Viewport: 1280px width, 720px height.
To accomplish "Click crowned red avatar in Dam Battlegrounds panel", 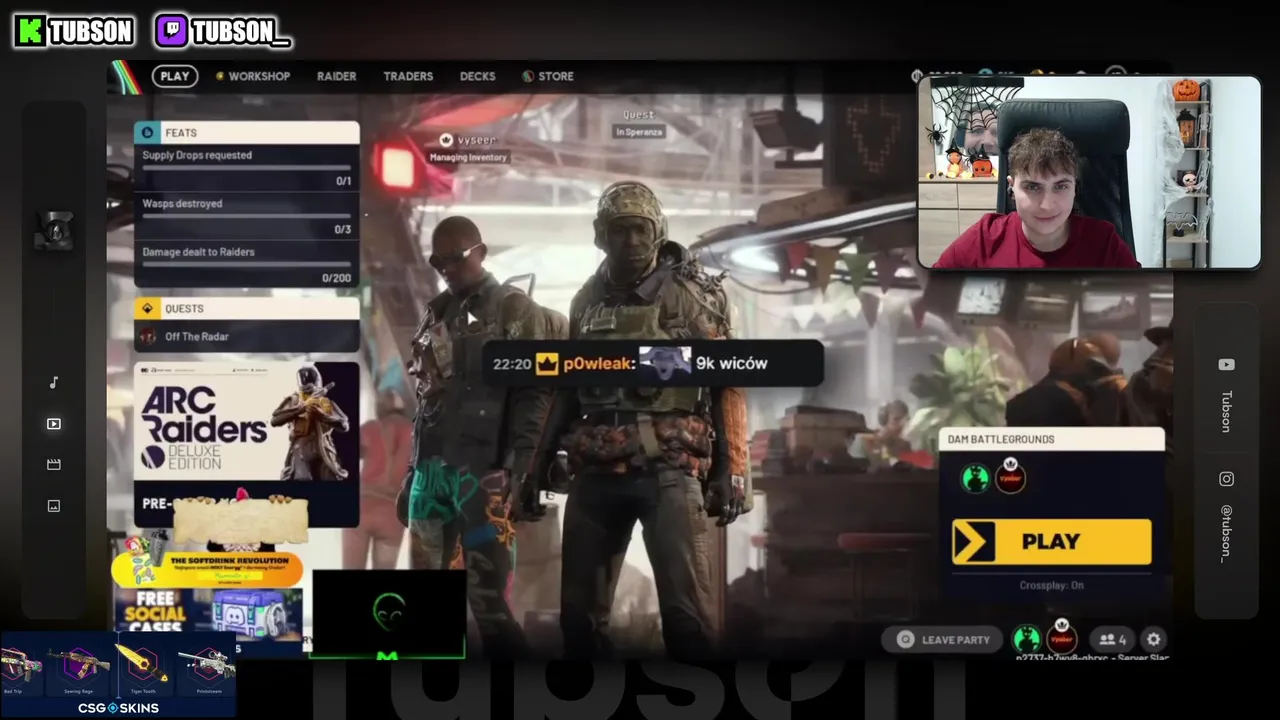I will tap(1010, 477).
